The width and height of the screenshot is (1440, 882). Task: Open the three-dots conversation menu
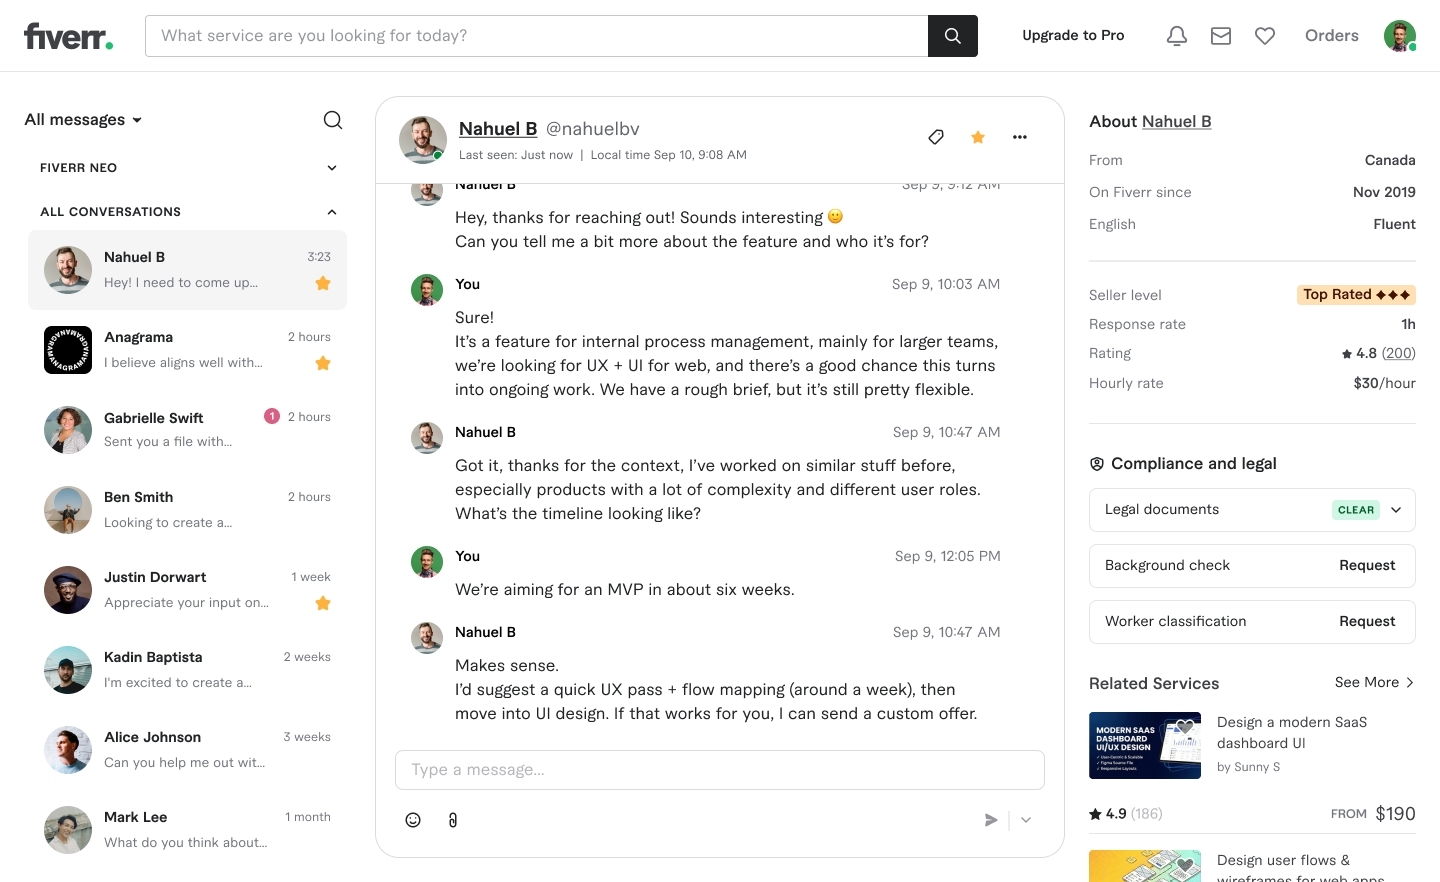click(1019, 137)
